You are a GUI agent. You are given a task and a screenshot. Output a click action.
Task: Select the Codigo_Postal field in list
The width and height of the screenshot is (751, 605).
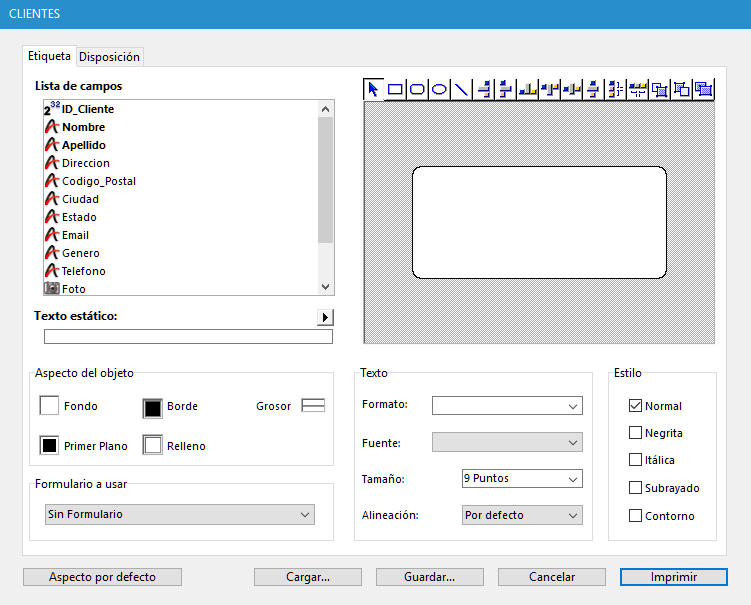coord(99,181)
